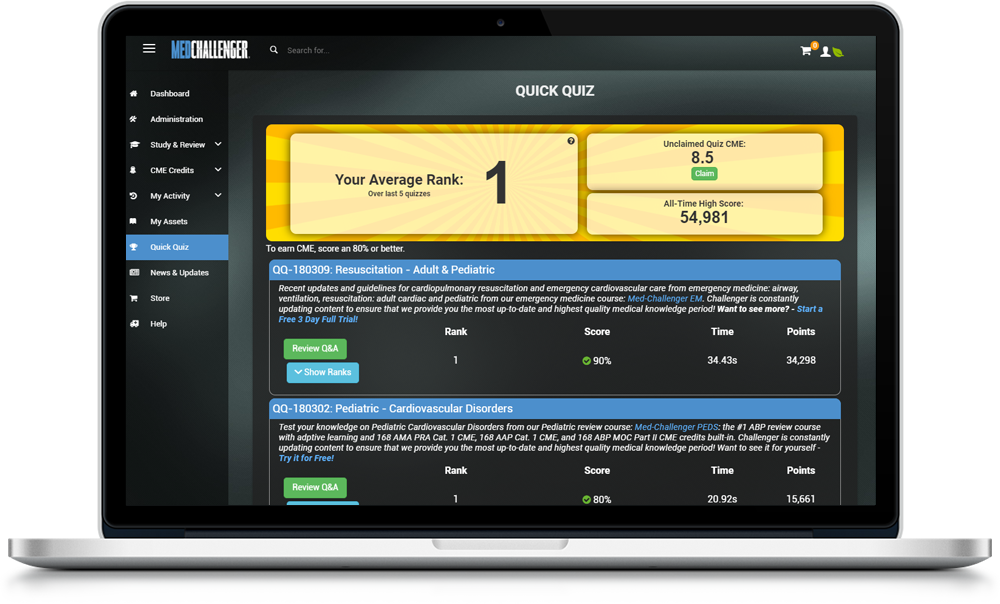Follow the Med-Challenger PEDS link
Viewport: 1000px width, 604px height.
tap(676, 427)
